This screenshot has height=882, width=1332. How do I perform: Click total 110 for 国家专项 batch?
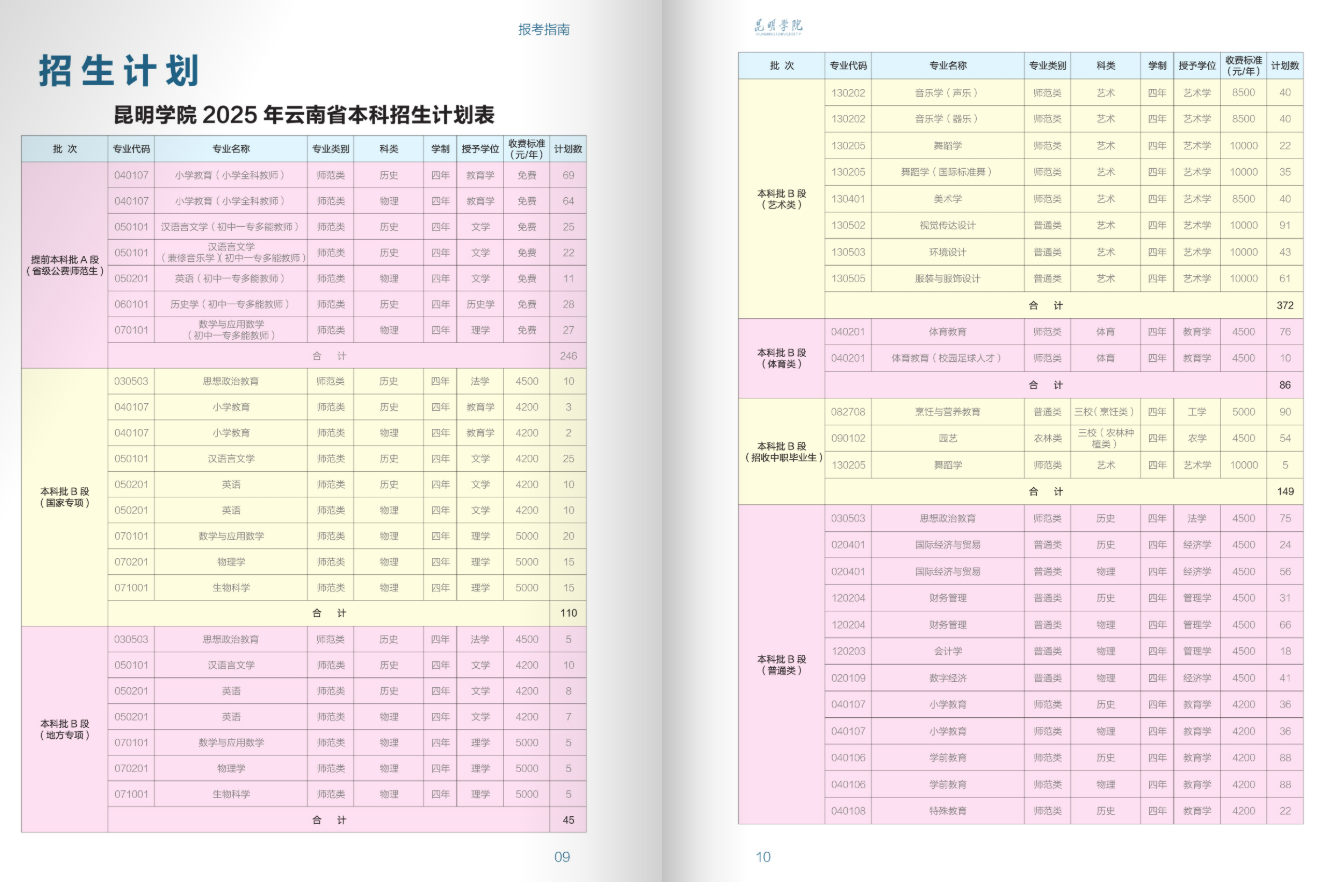568,613
